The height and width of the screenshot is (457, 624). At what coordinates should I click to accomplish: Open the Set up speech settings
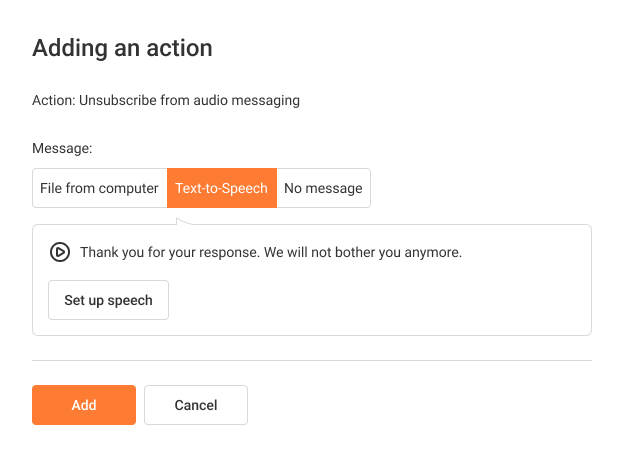[108, 300]
